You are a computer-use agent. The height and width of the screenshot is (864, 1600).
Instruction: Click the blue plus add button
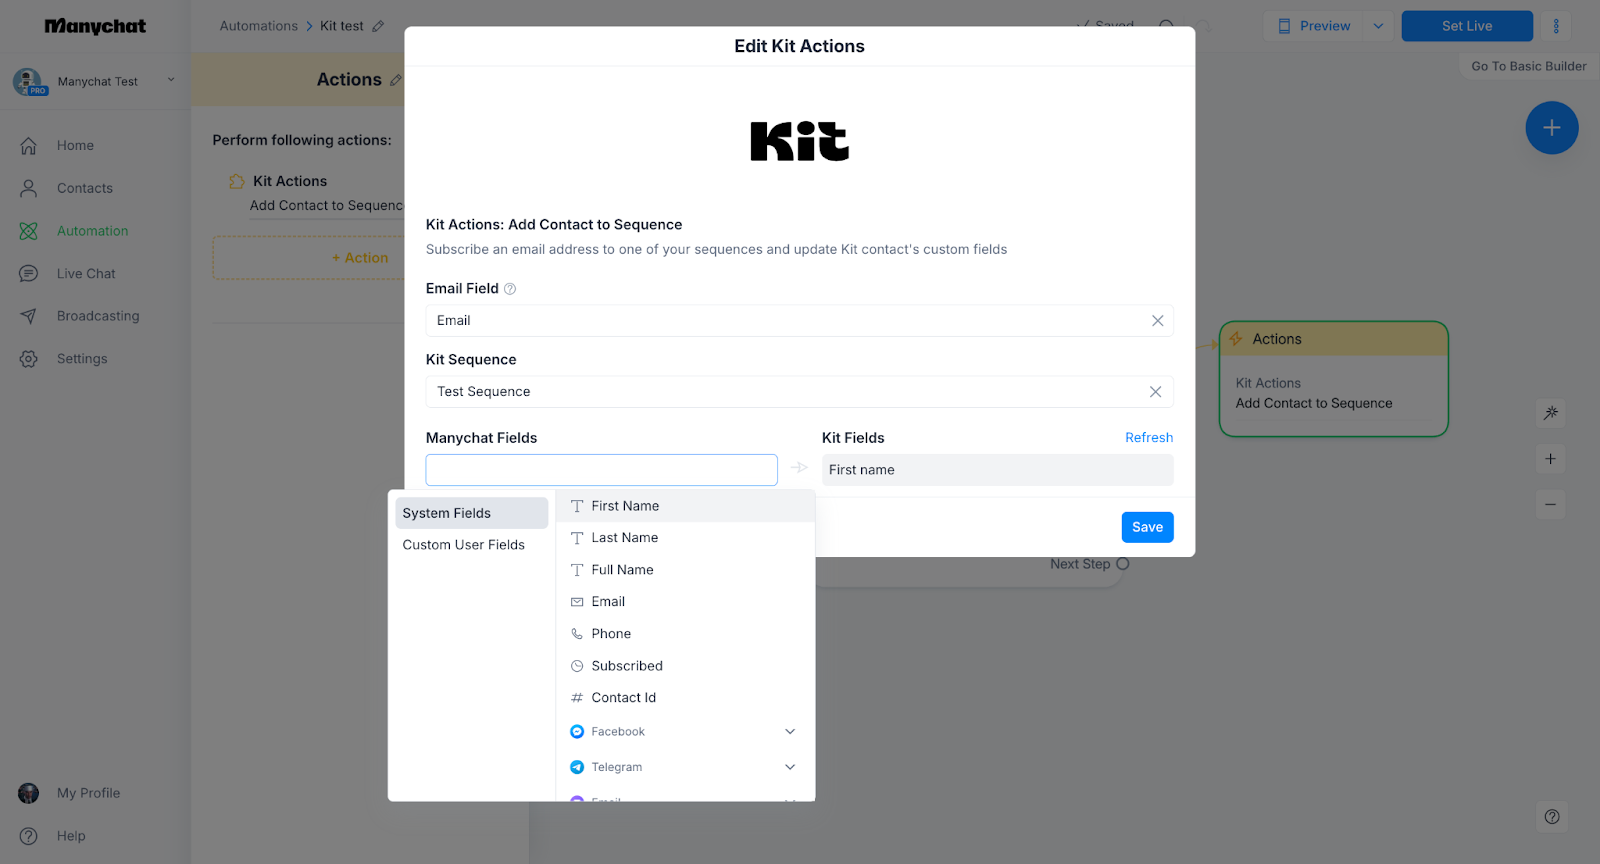tap(1551, 128)
